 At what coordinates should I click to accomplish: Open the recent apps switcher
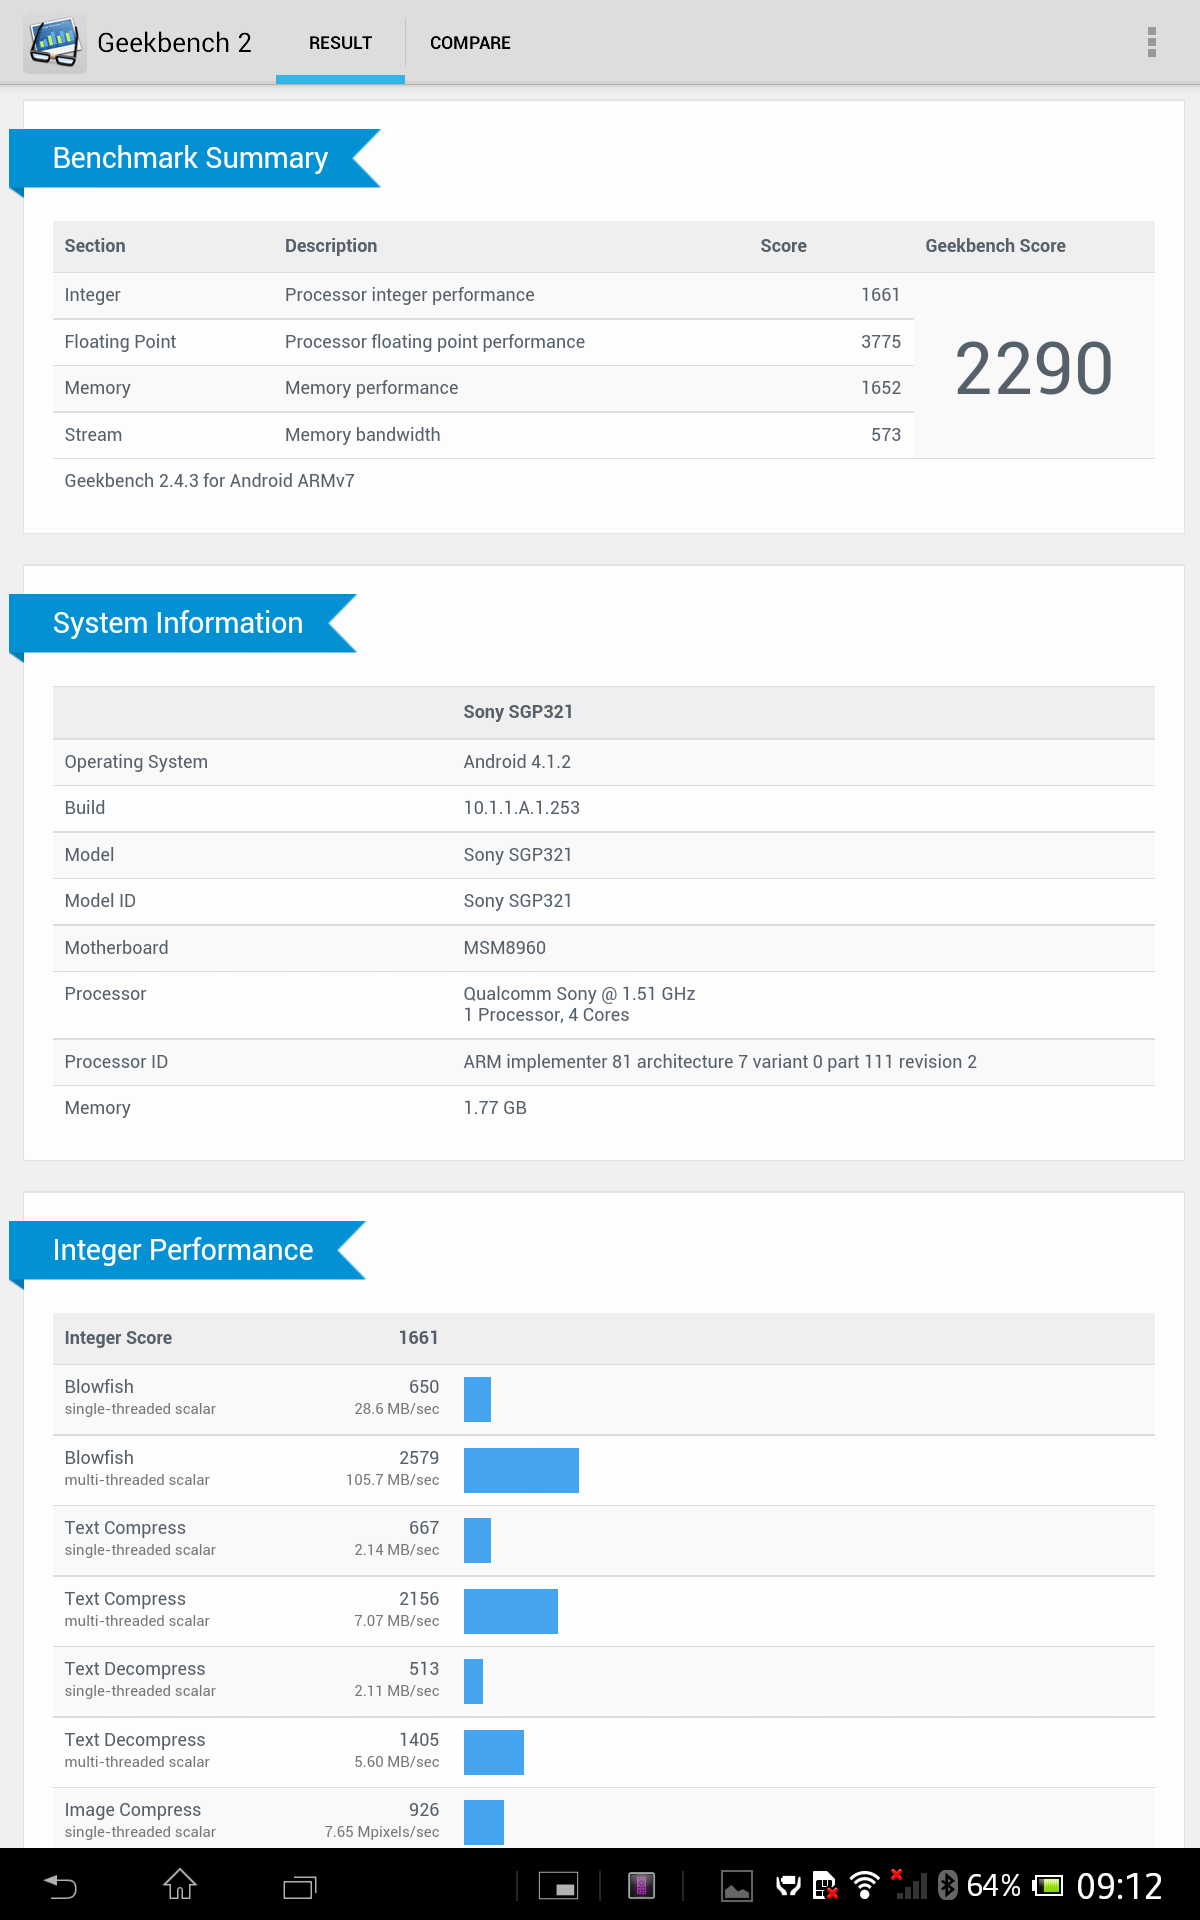299,1887
